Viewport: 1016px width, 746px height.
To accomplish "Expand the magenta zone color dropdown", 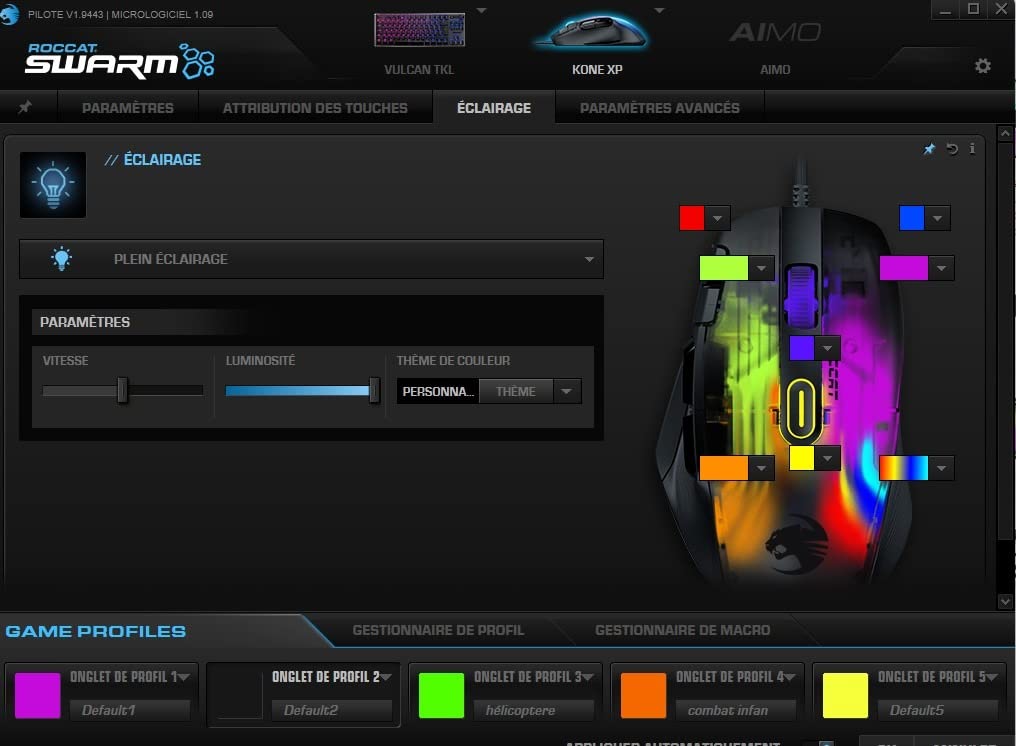I will (941, 268).
